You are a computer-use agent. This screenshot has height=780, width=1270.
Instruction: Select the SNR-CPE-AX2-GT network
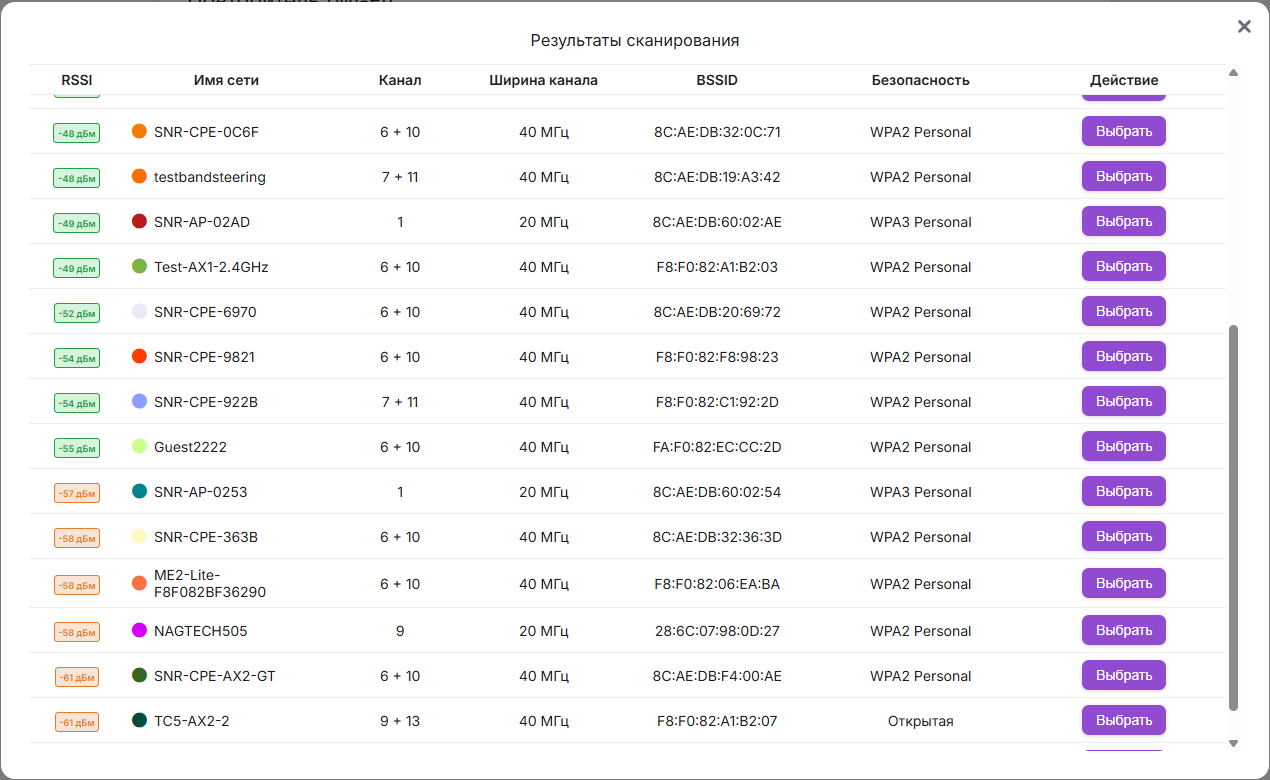click(1123, 675)
